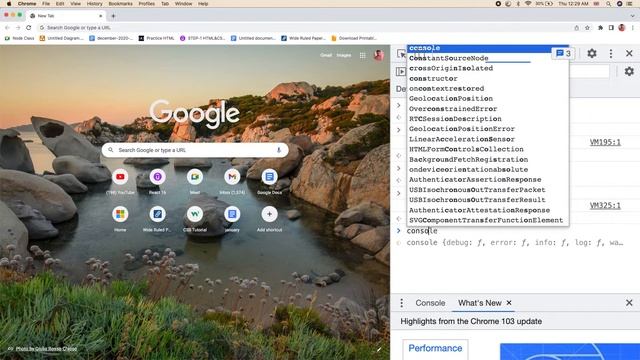Bookmark this tab with the star icon

tap(587, 28)
